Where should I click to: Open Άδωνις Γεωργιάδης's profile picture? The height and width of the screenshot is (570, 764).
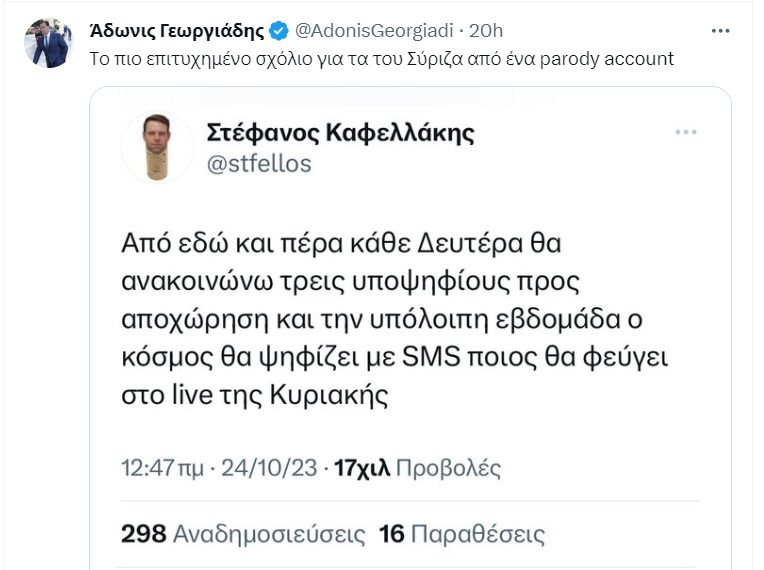(48, 44)
